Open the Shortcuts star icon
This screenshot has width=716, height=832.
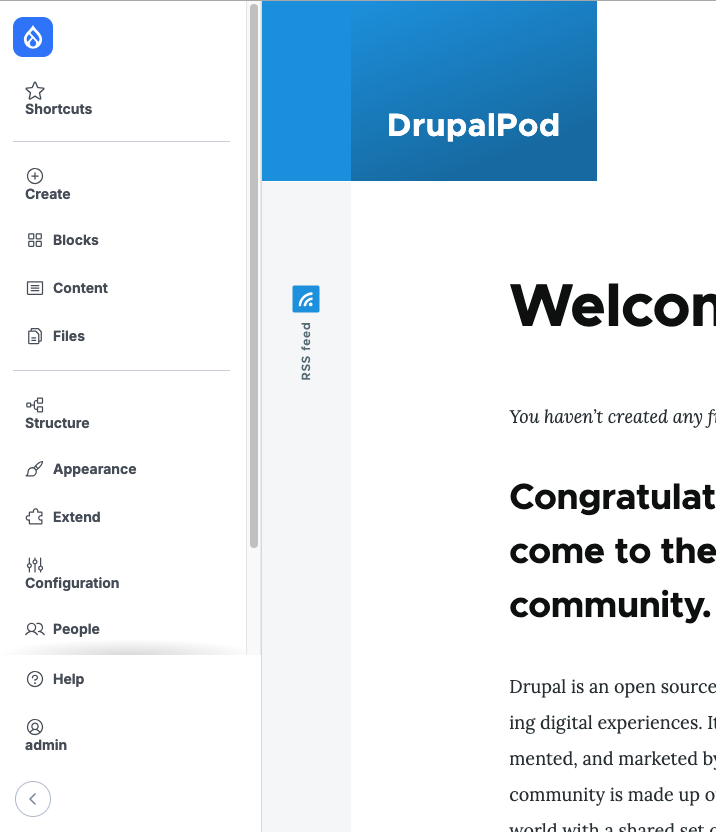click(35, 91)
